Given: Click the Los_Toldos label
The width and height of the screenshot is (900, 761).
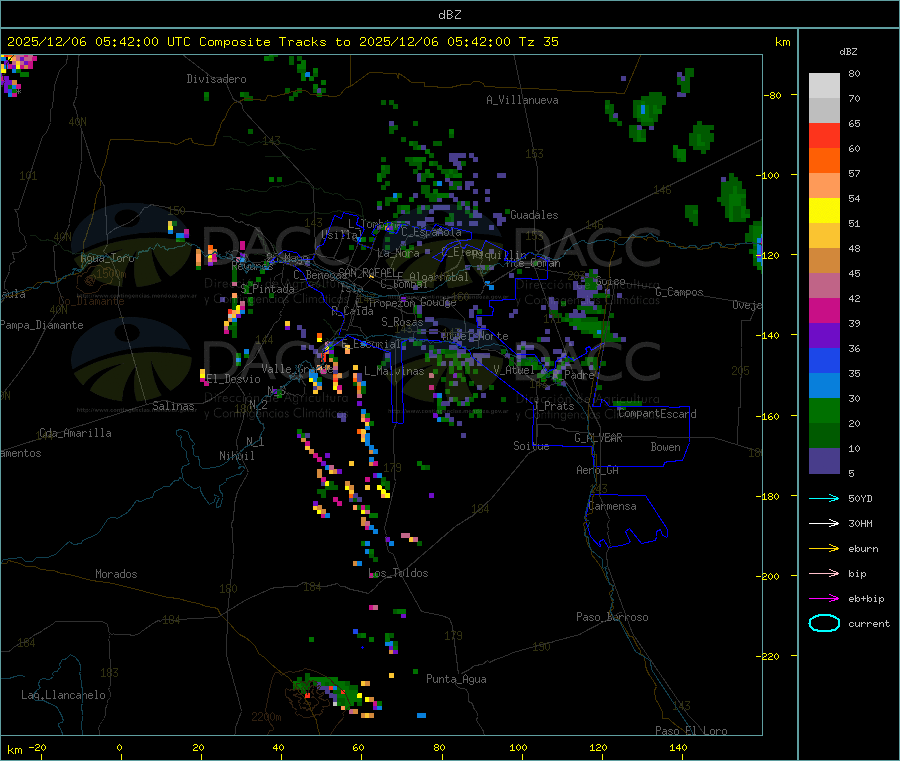Looking at the screenshot, I should point(398,573).
